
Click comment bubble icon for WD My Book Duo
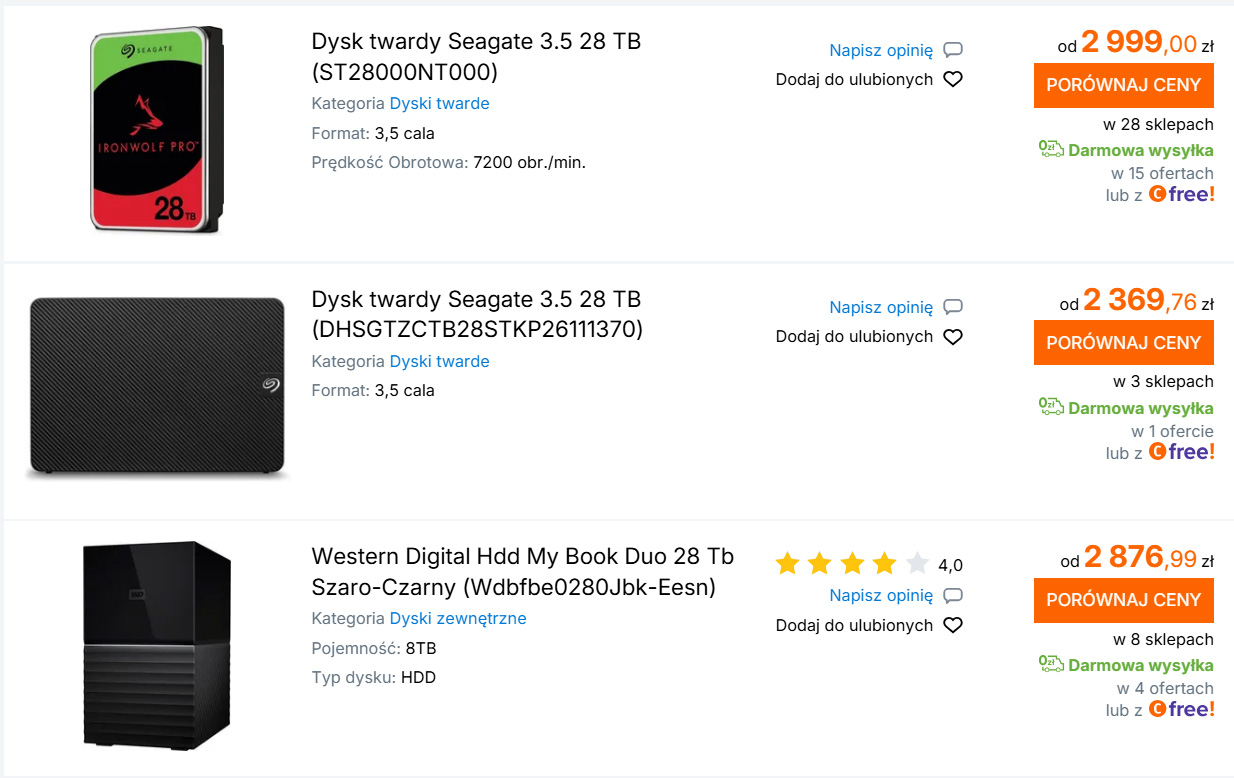tap(953, 596)
